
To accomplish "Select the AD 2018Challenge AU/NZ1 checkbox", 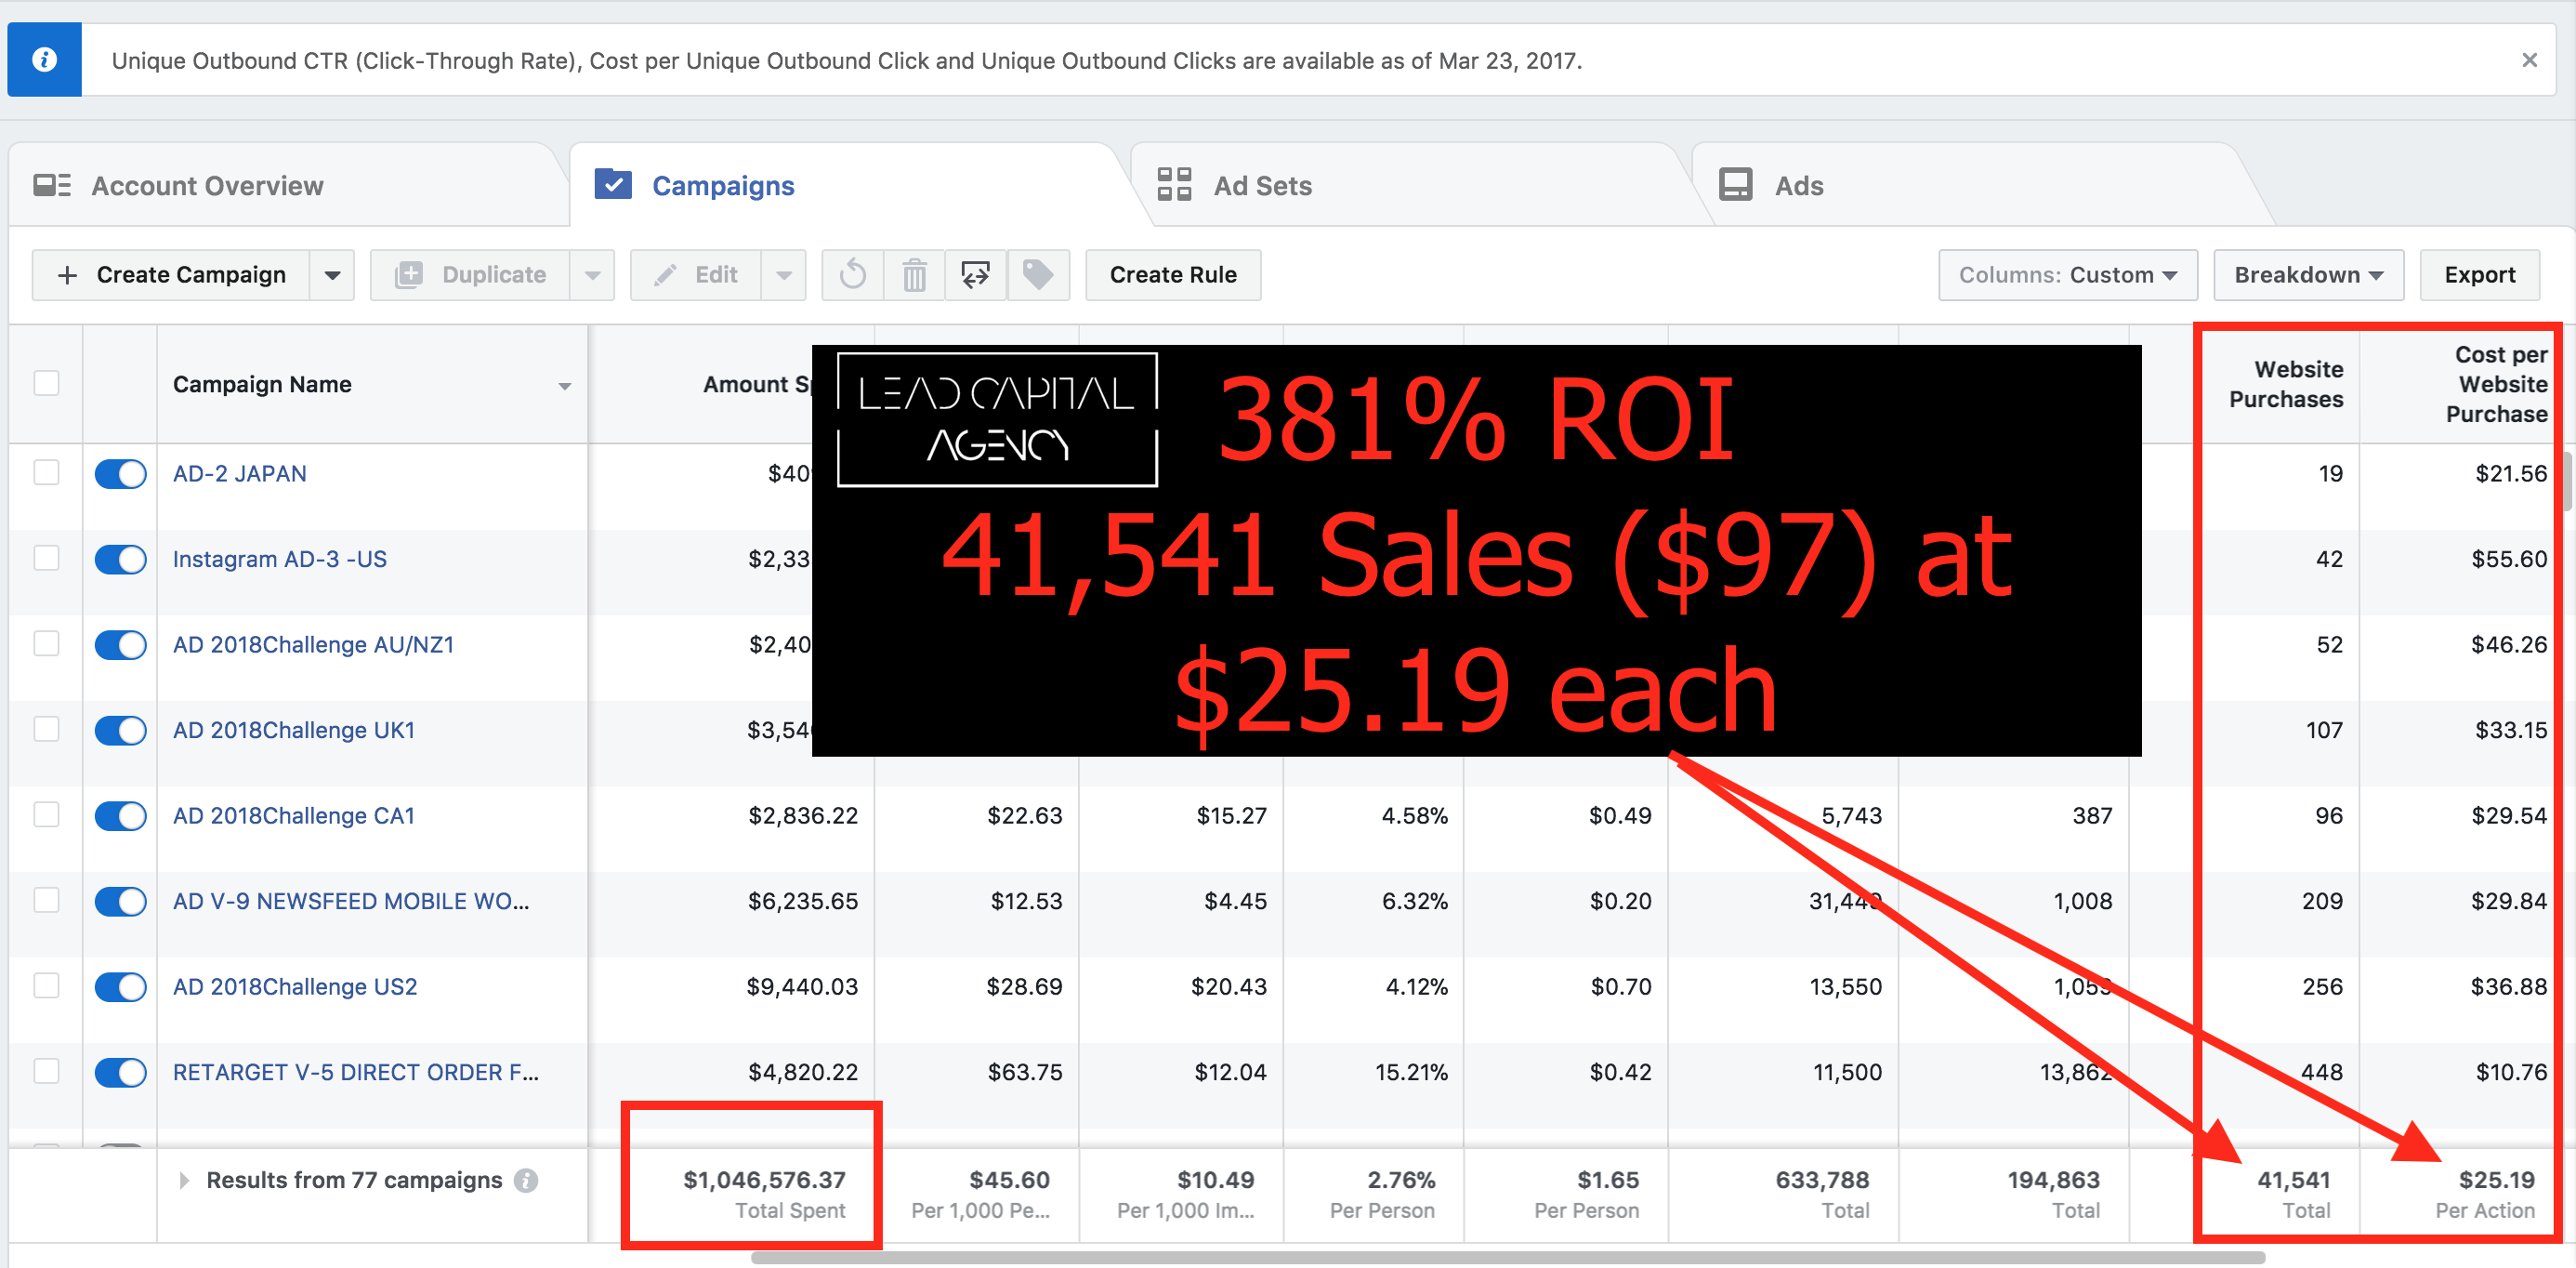I will 46,644.
